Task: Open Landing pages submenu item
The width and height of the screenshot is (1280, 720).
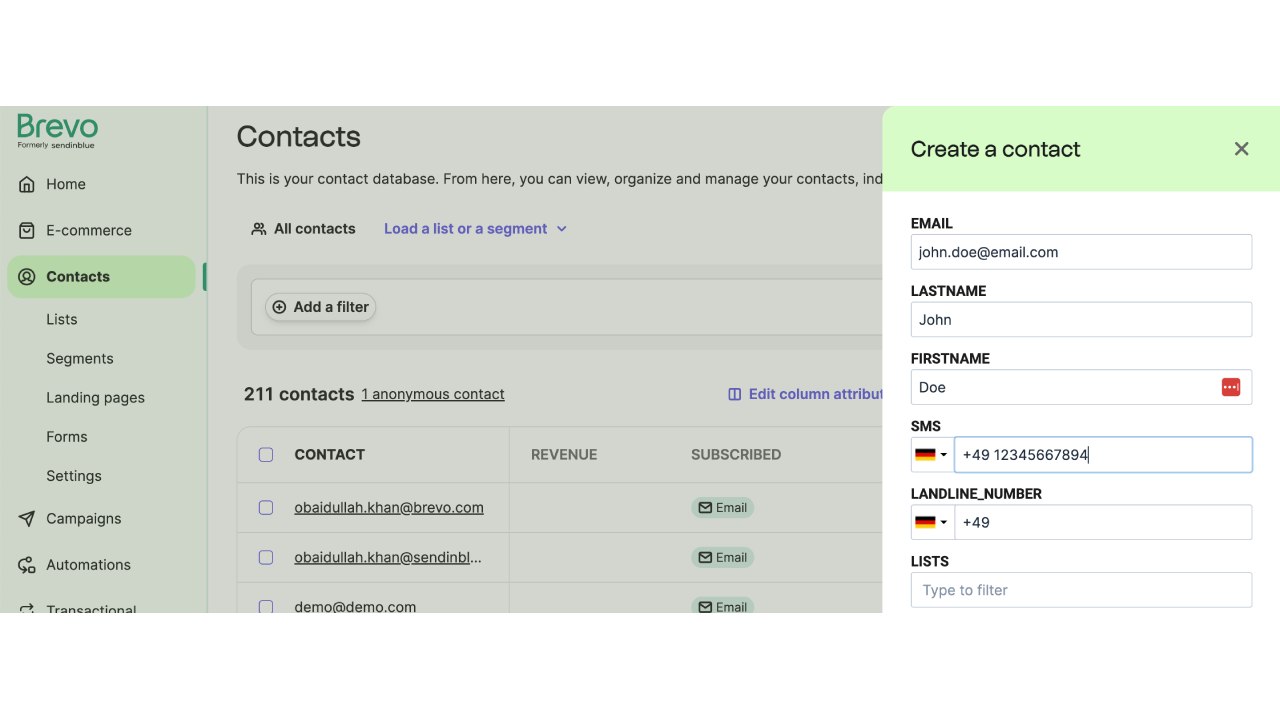Action: click(x=95, y=398)
